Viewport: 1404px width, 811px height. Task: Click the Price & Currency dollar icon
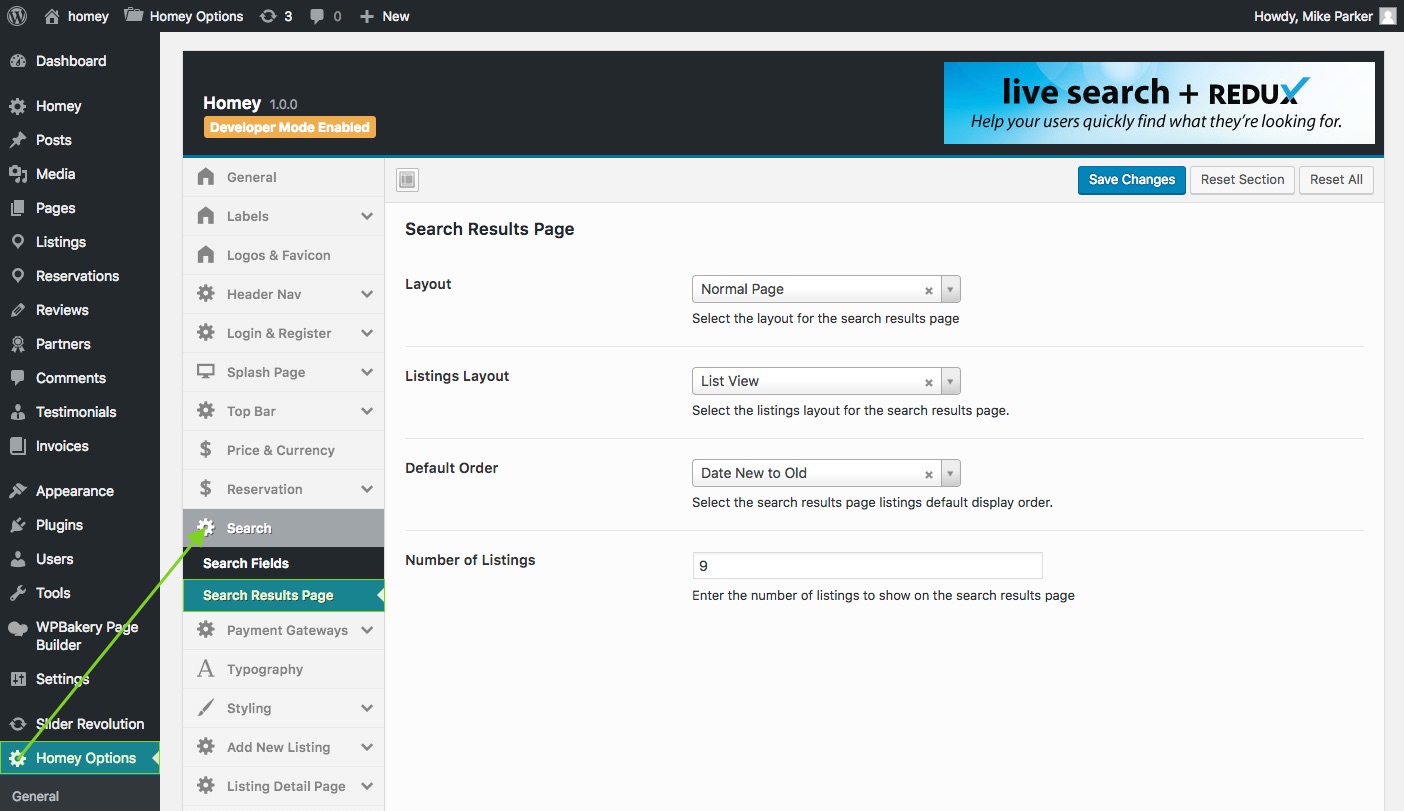206,450
